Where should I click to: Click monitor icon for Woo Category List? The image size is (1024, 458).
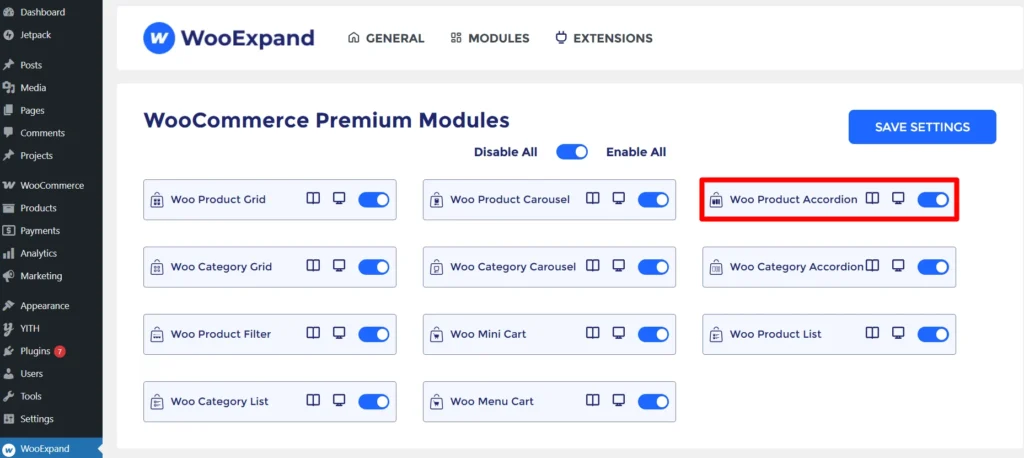click(339, 400)
